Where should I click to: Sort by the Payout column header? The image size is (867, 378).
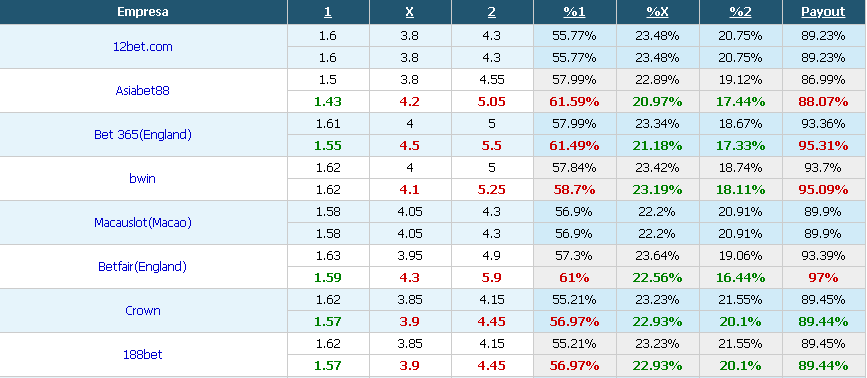[823, 12]
